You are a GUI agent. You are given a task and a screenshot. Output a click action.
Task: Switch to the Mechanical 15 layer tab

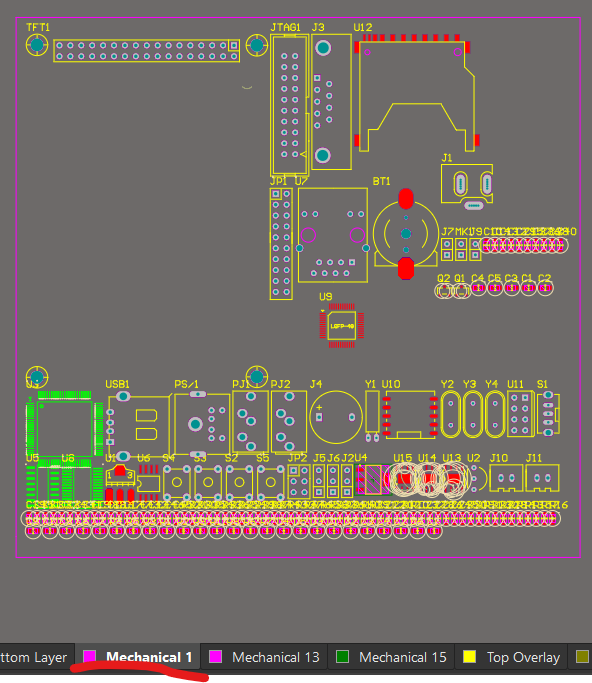pos(391,656)
